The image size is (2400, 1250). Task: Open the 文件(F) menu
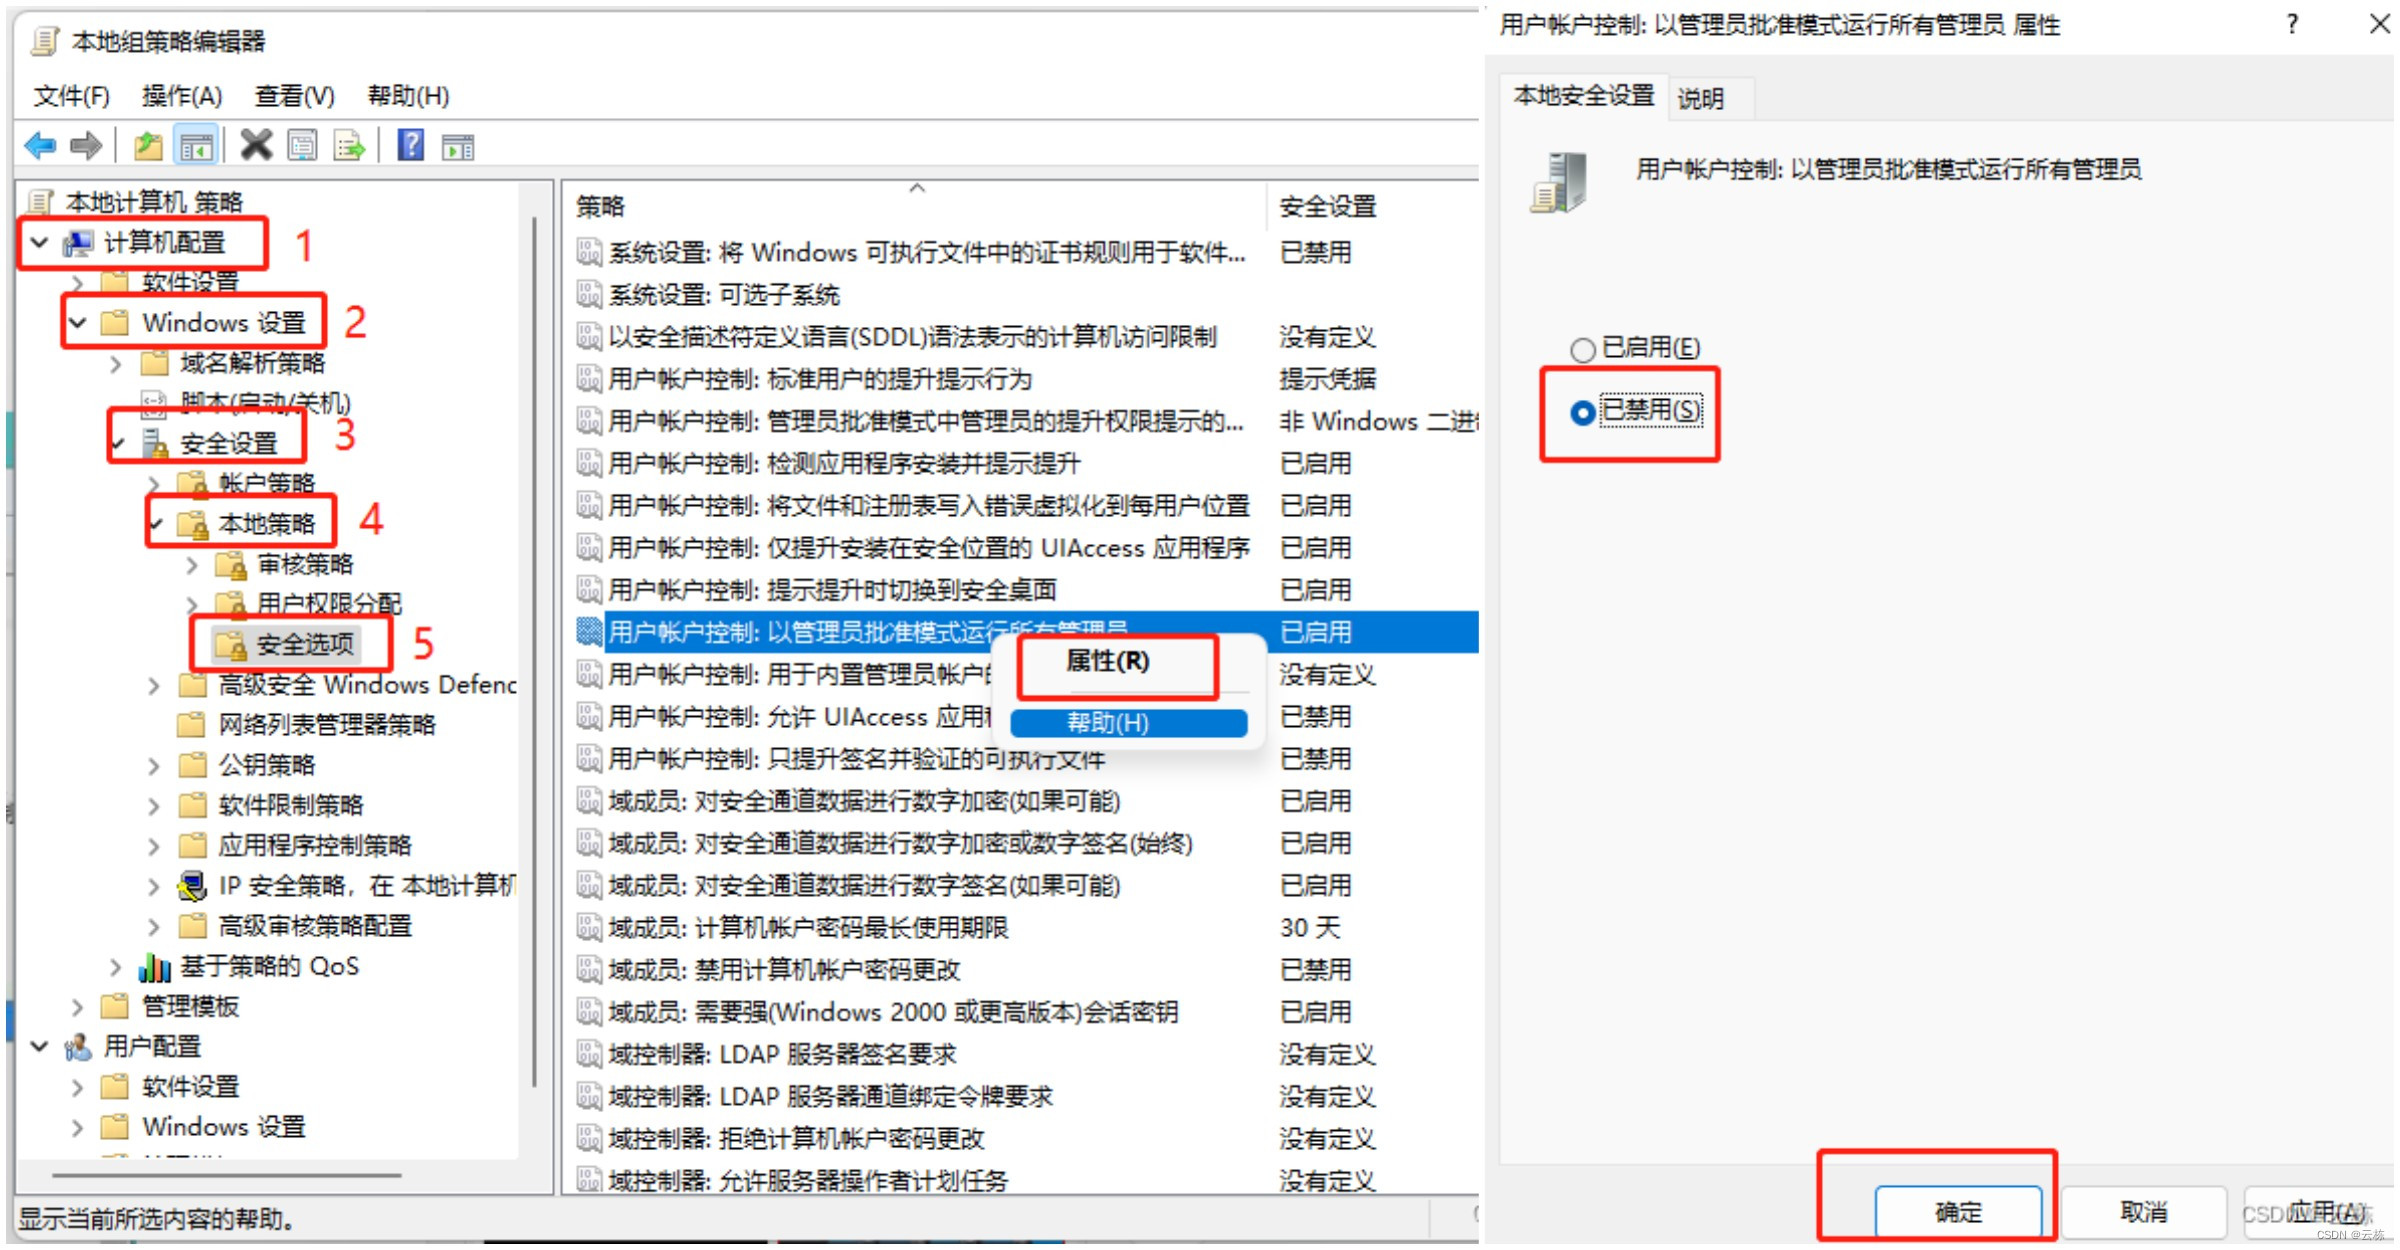(71, 96)
